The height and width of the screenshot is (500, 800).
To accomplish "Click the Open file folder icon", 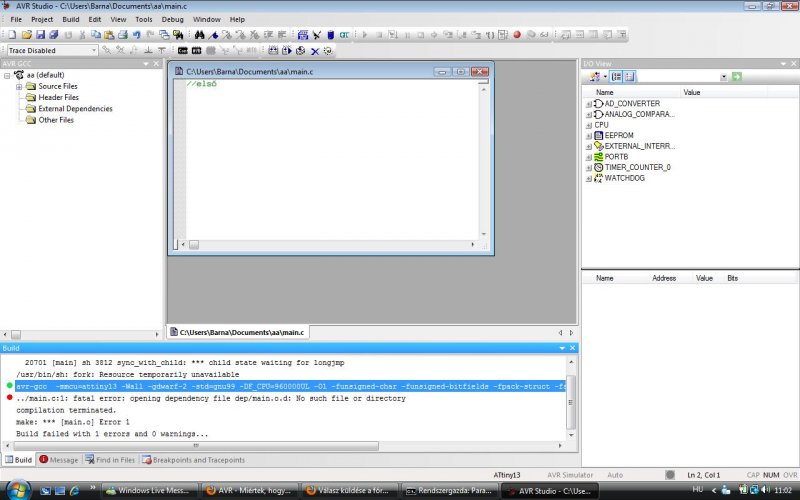I will [x=27, y=35].
